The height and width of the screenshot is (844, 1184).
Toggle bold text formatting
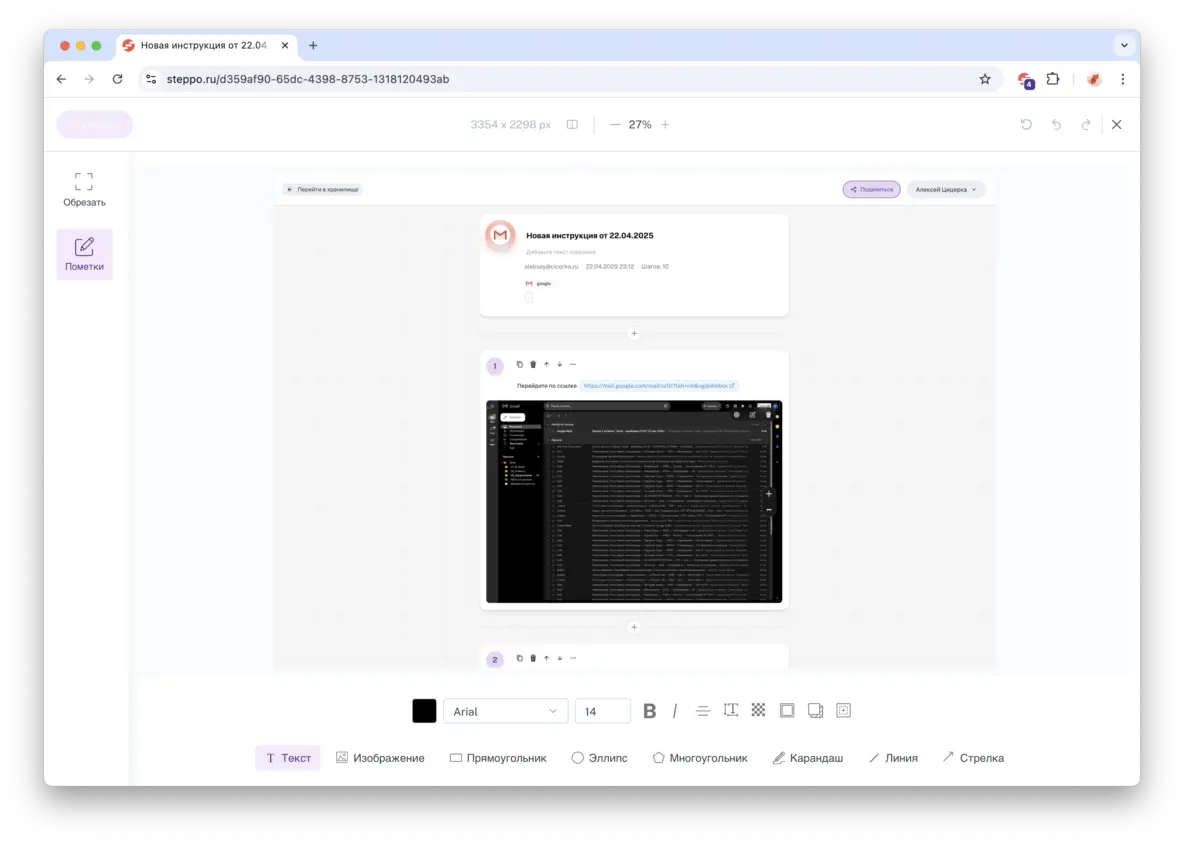pos(649,710)
